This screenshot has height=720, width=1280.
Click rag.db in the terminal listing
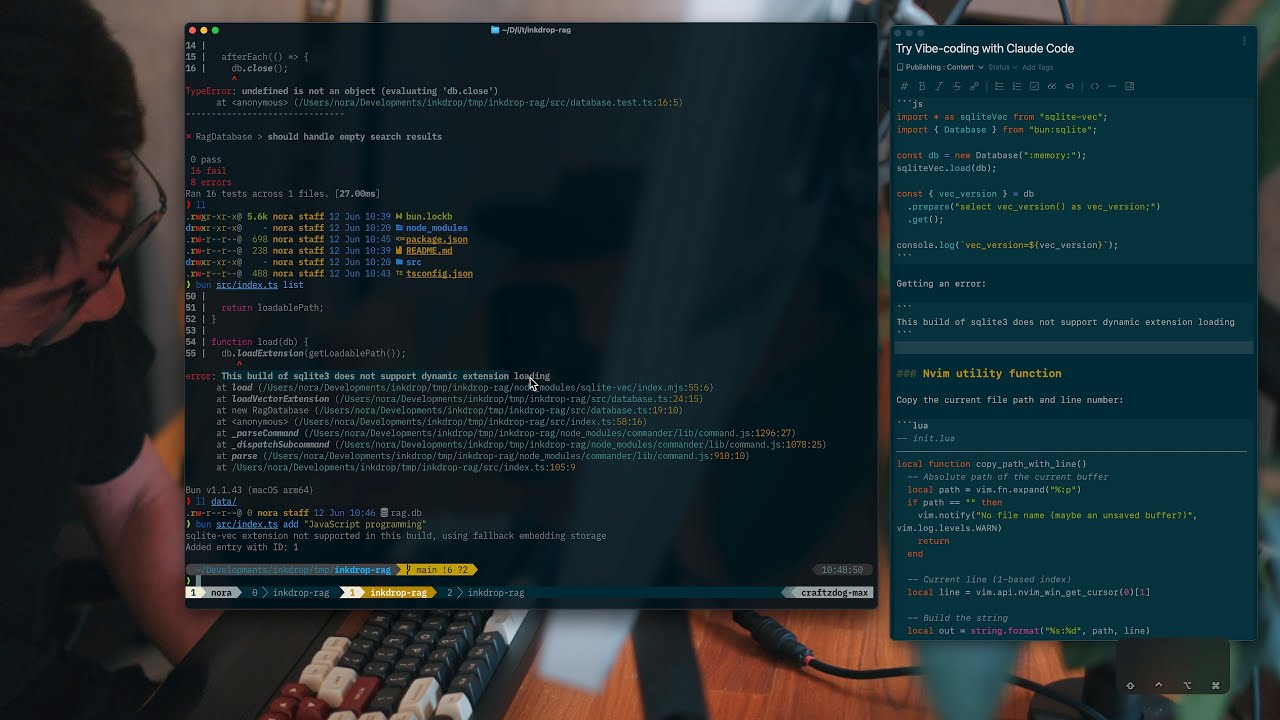click(x=406, y=513)
